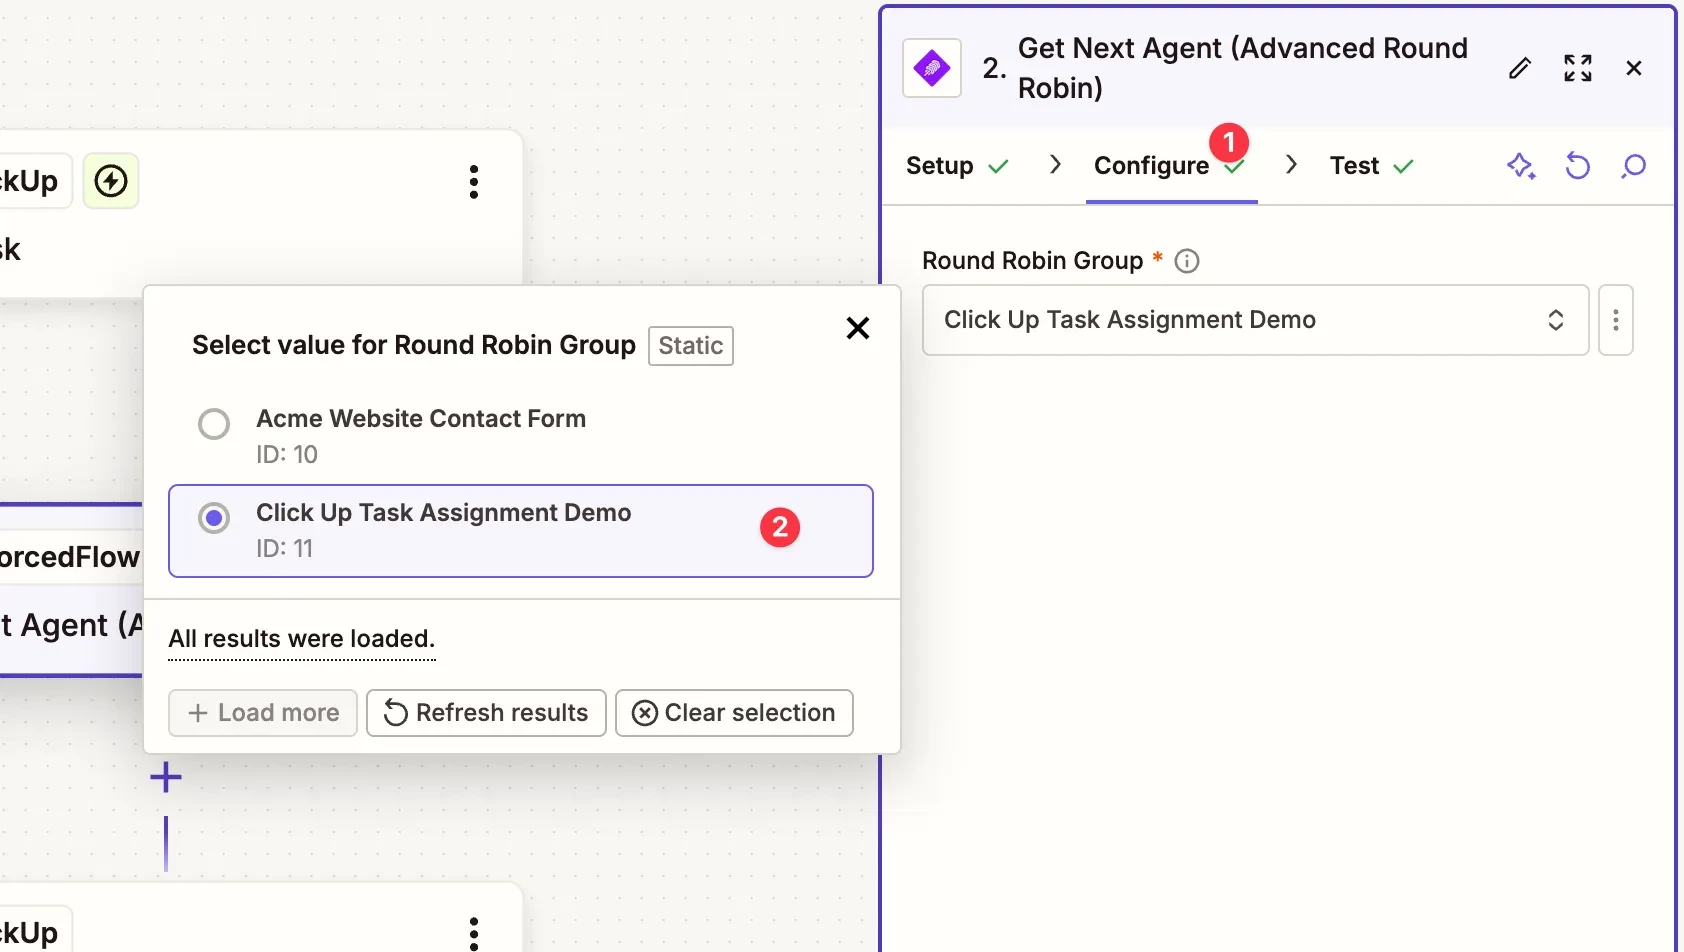Expand the step panel to full screen
1684x952 pixels.
pyautogui.click(x=1578, y=68)
